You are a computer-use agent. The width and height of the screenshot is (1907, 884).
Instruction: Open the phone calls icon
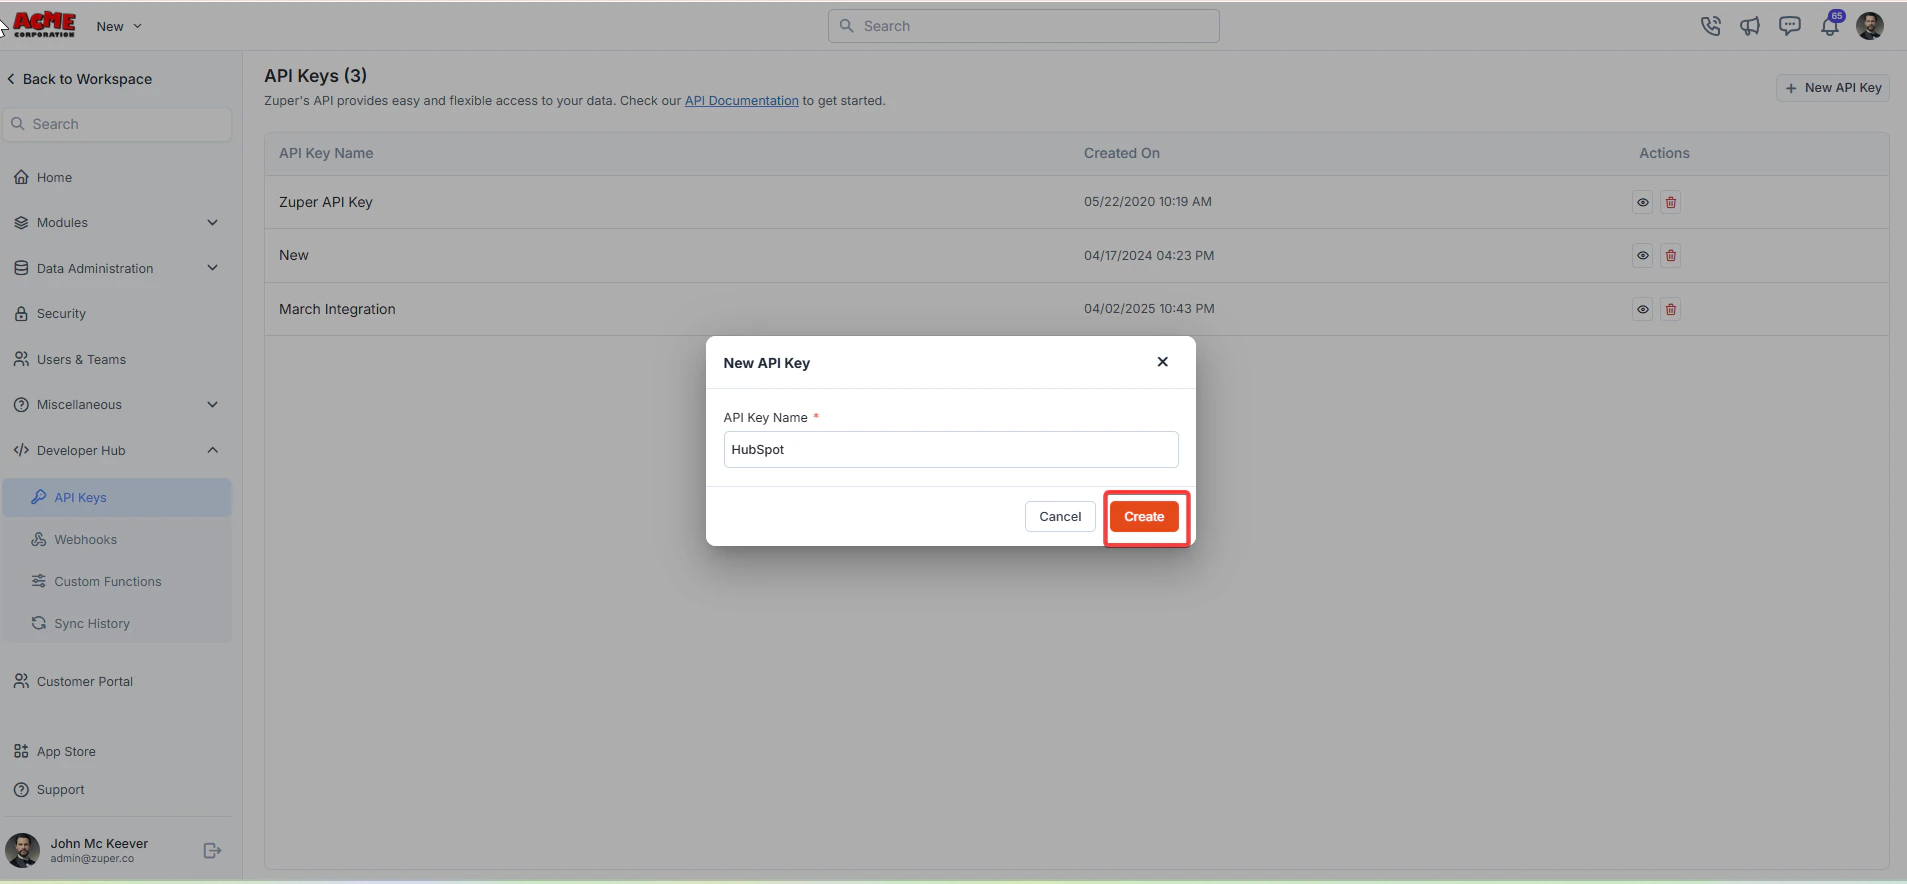point(1710,26)
